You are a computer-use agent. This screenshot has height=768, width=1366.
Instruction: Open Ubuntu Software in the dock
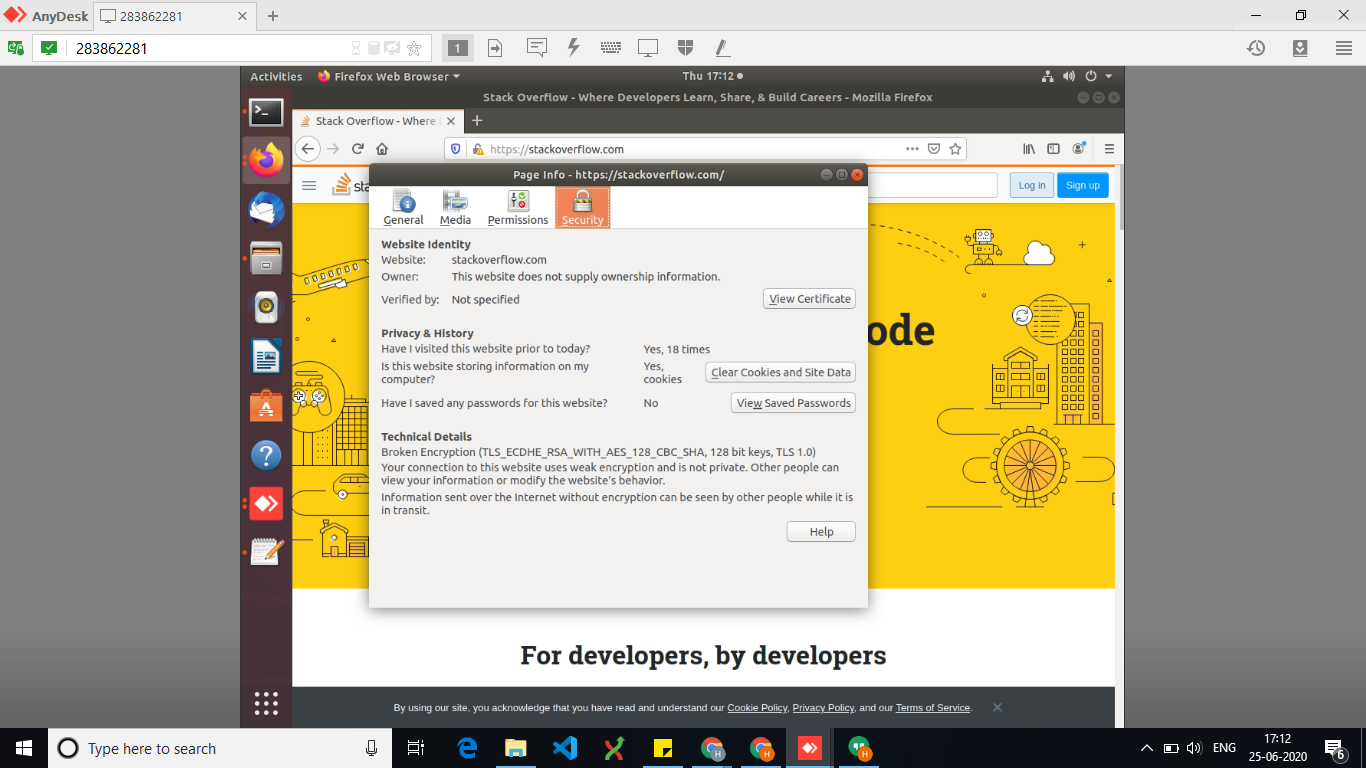point(266,406)
